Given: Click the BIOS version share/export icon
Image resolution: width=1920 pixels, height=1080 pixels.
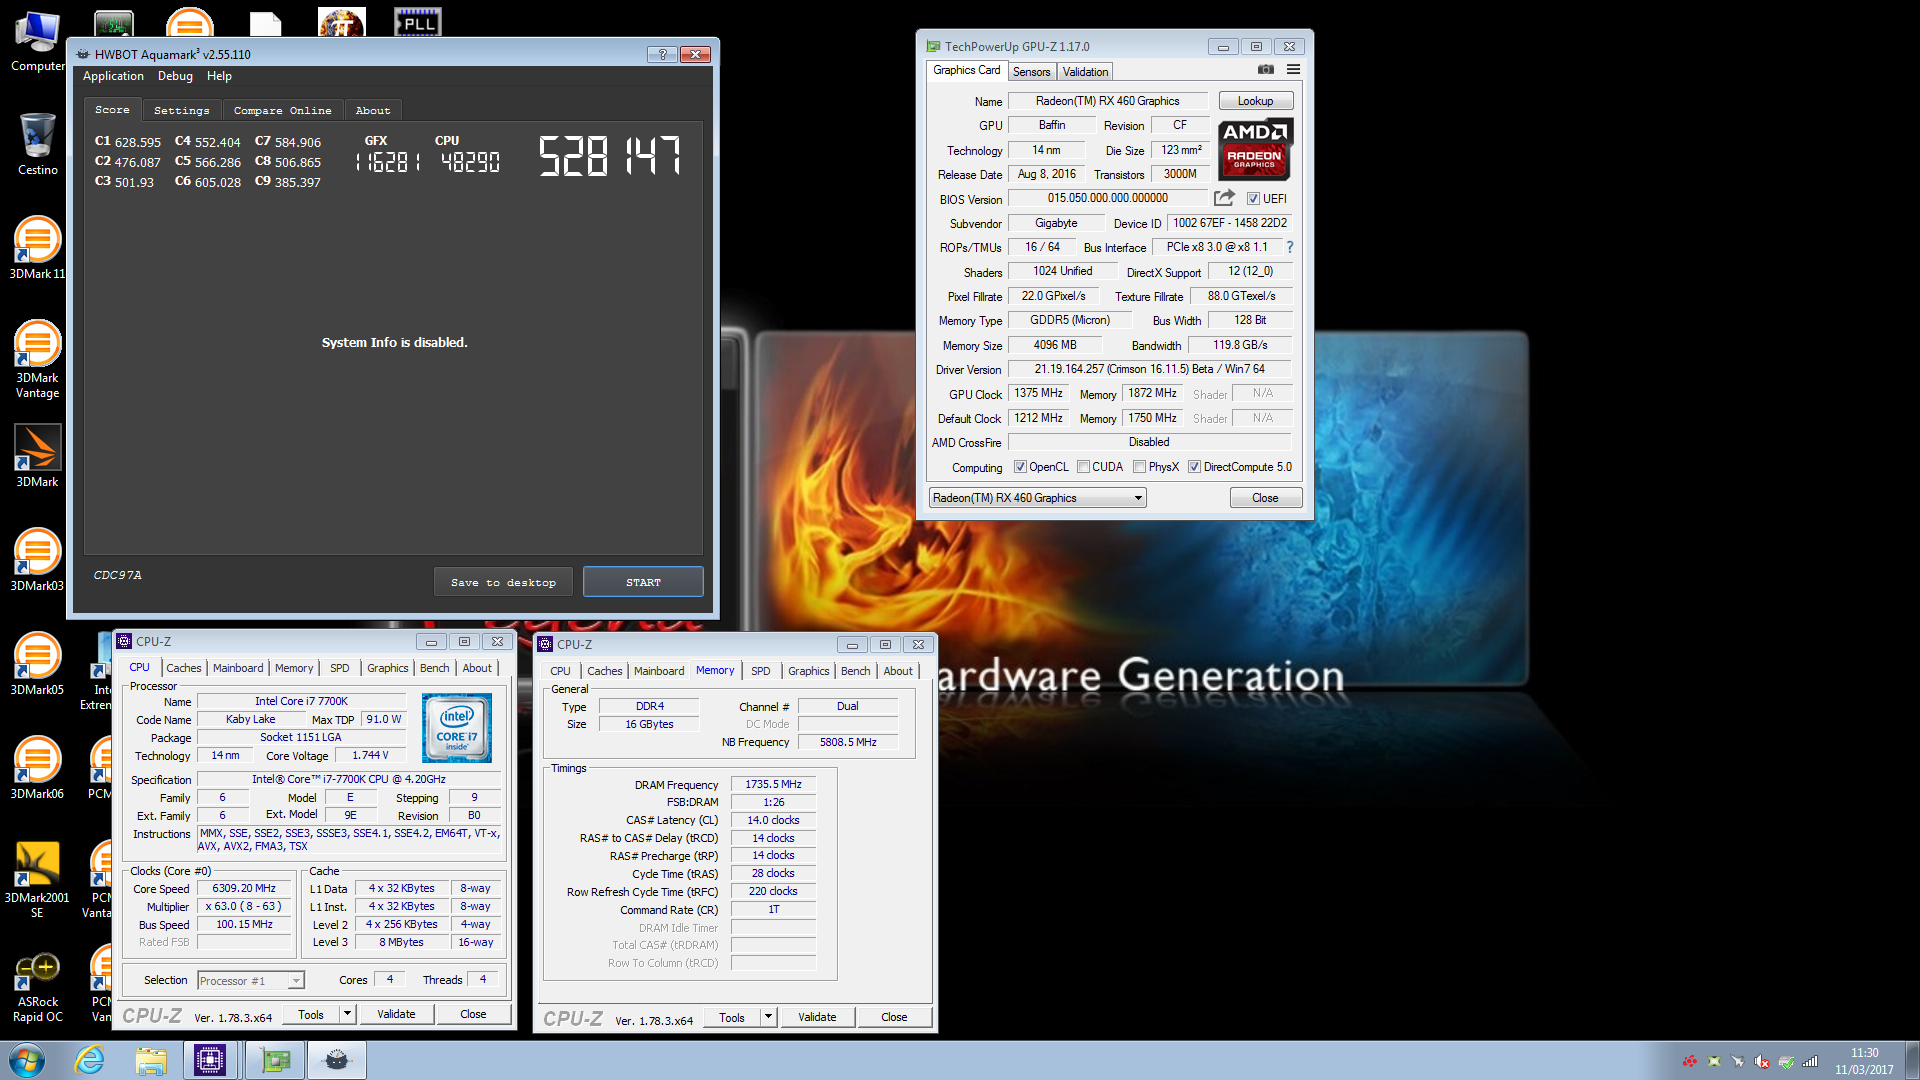Looking at the screenshot, I should (x=1224, y=198).
